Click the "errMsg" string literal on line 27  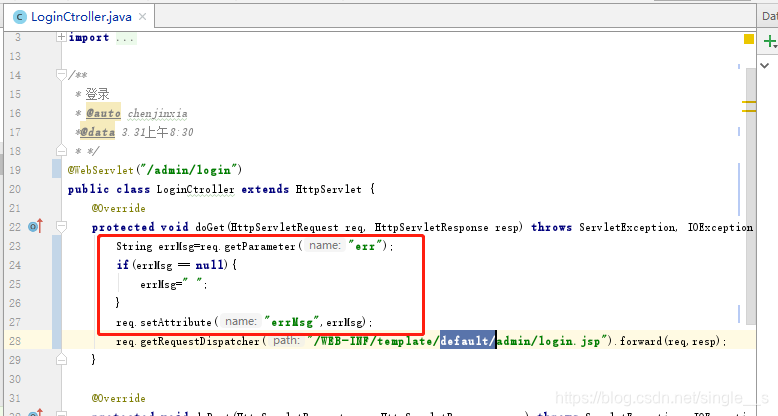coord(291,322)
